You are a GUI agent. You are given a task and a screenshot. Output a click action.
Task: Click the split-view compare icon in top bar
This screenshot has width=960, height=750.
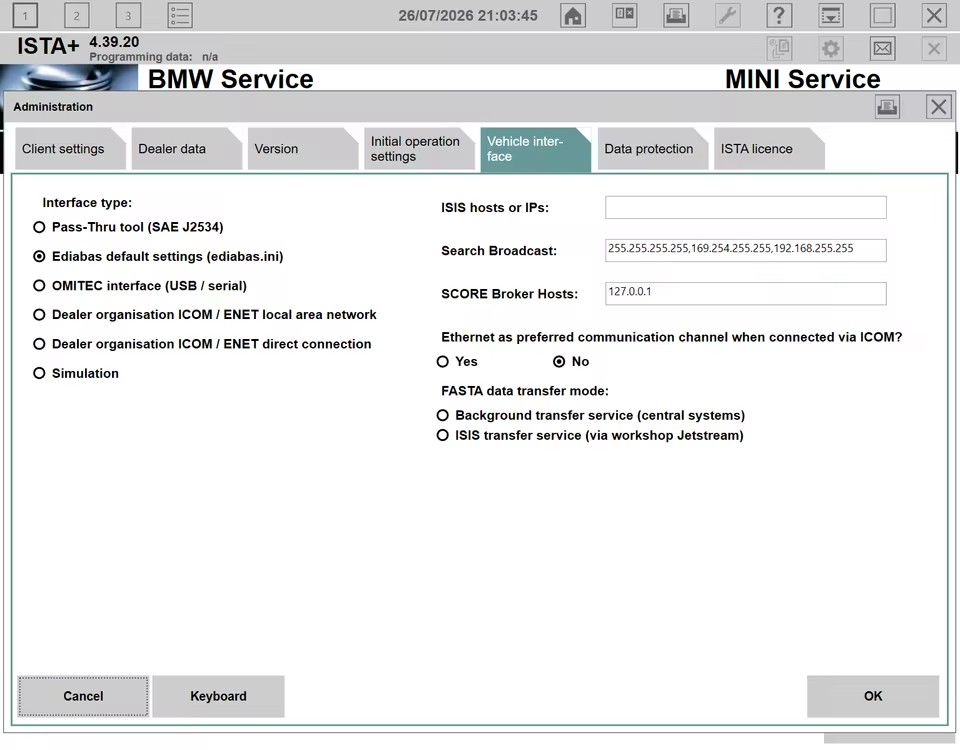[x=624, y=15]
